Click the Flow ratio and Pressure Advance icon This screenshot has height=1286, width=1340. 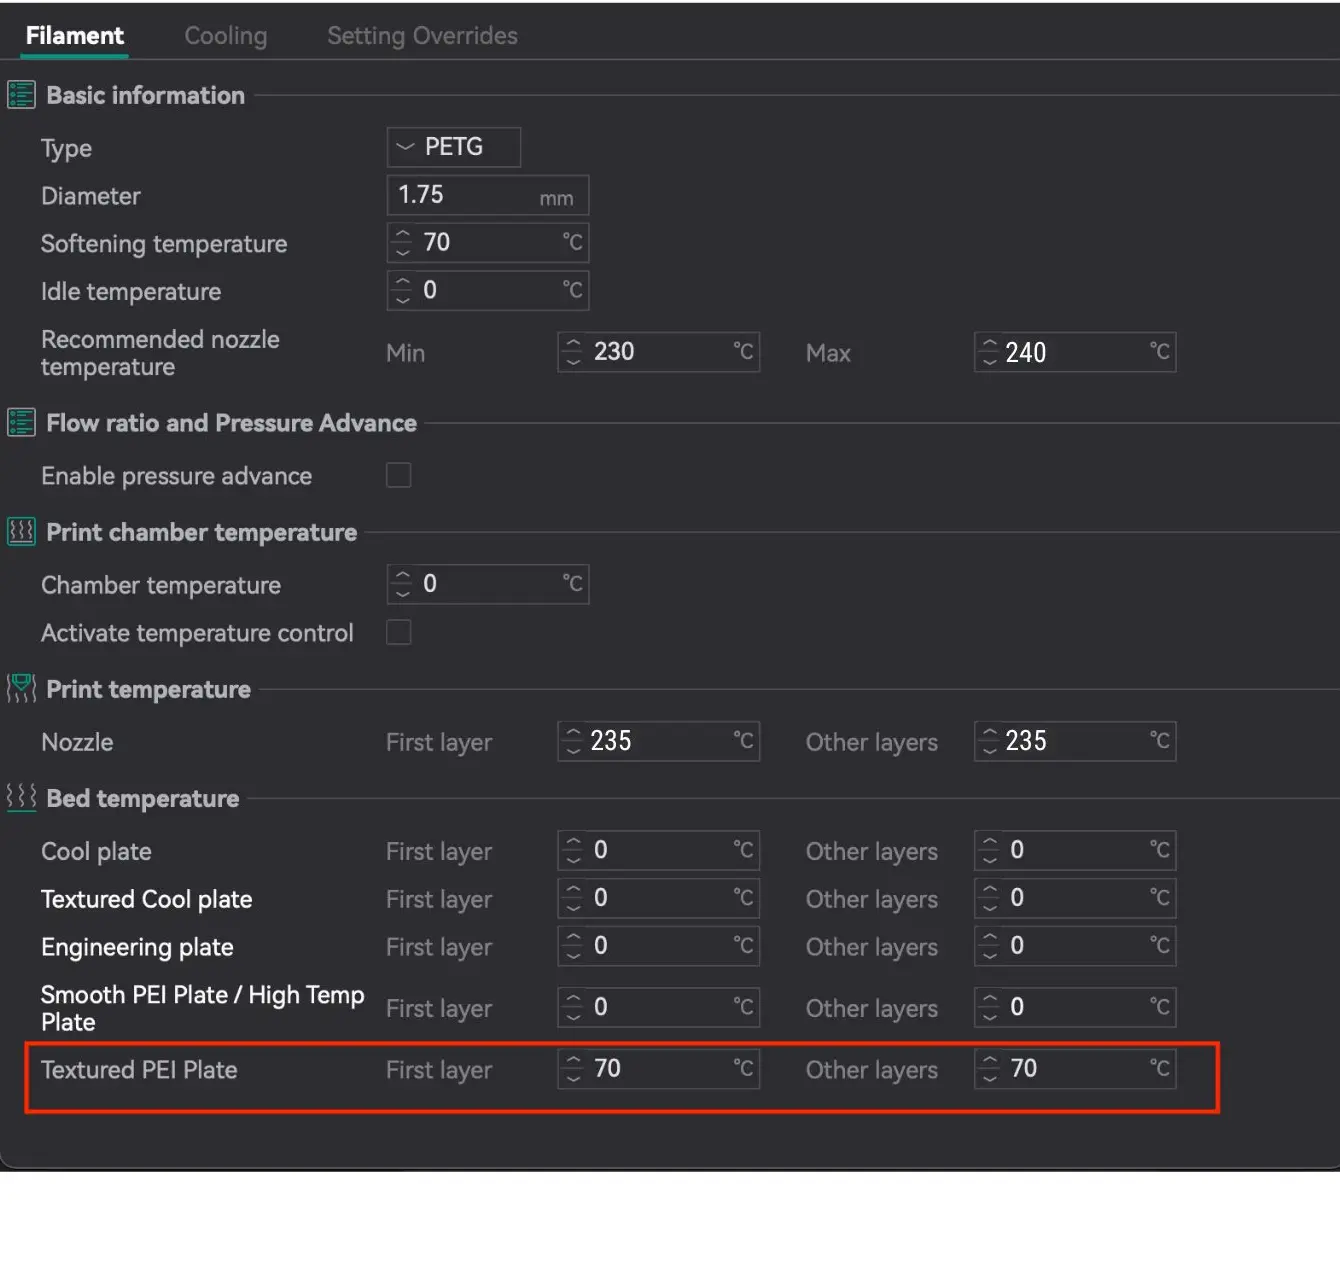pyautogui.click(x=21, y=423)
